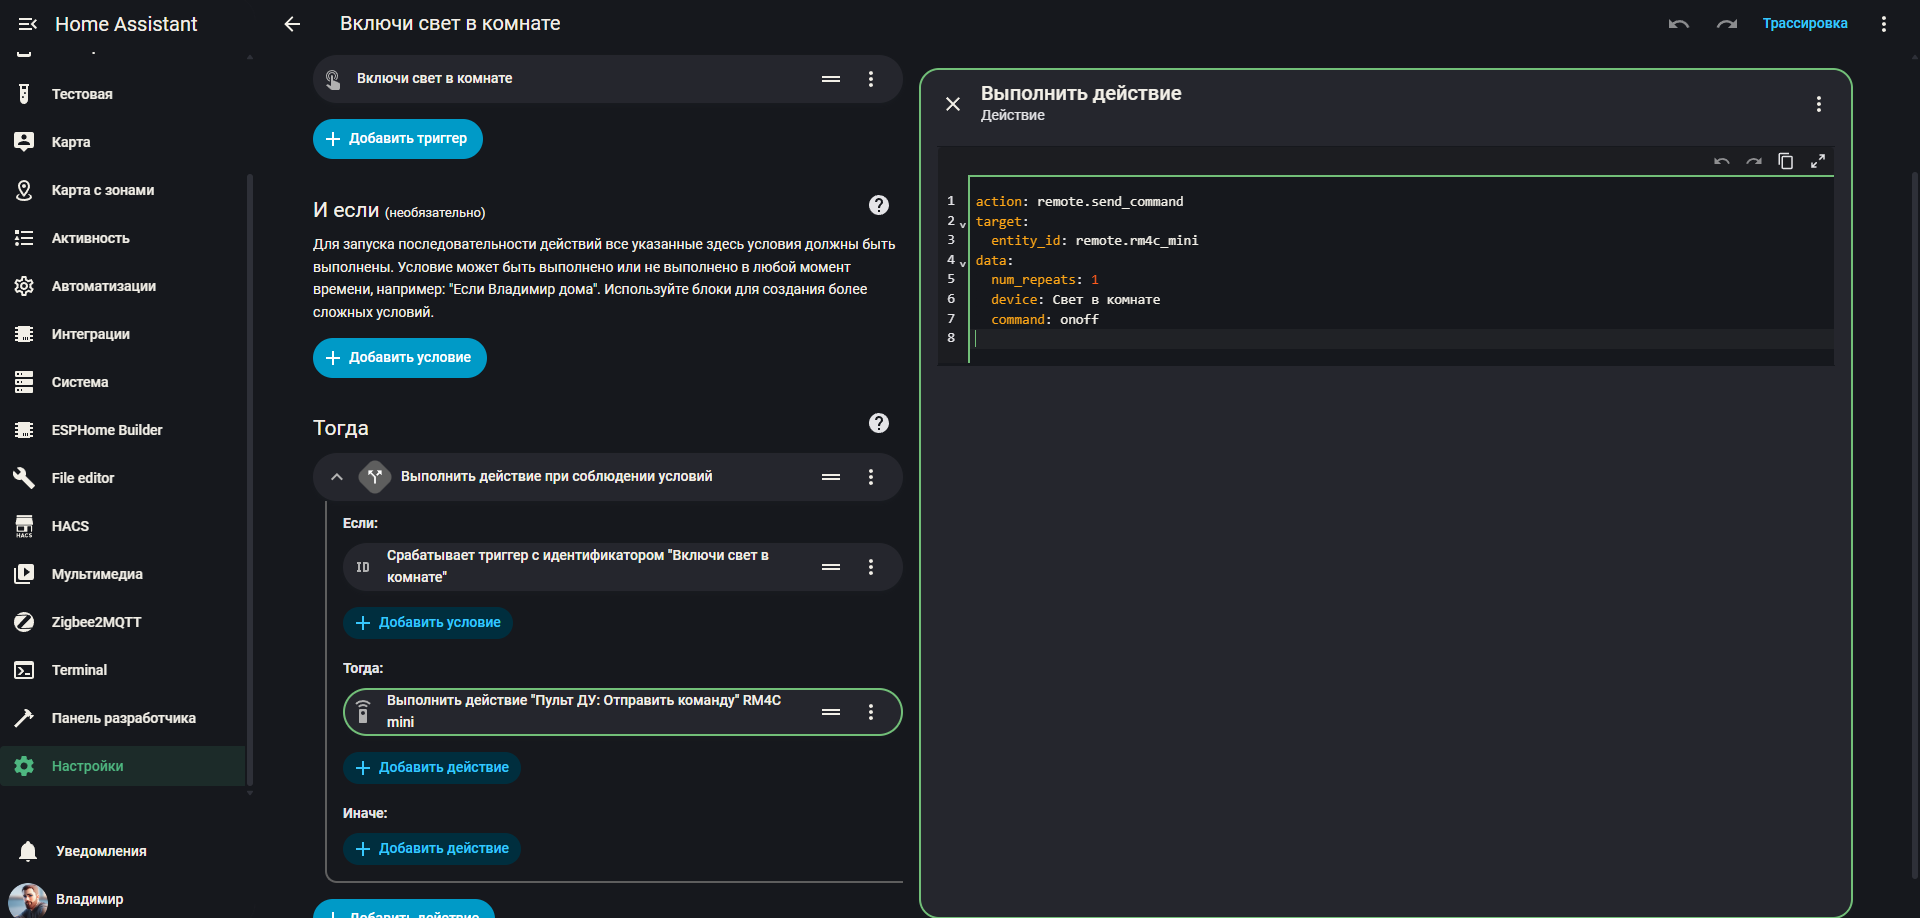Open help for the "Тогда" section
Screen dimensions: 1920x918
pyautogui.click(x=878, y=423)
